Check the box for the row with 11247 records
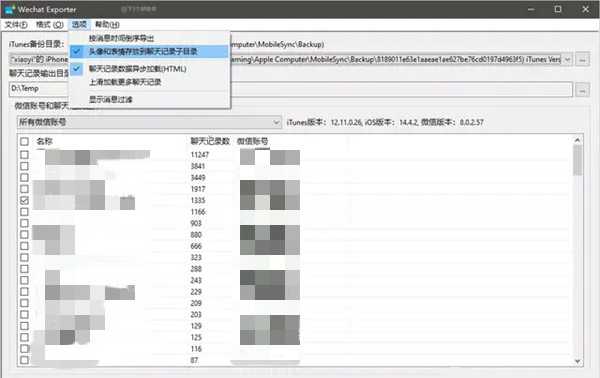This screenshot has width=600, height=378. tap(24, 155)
